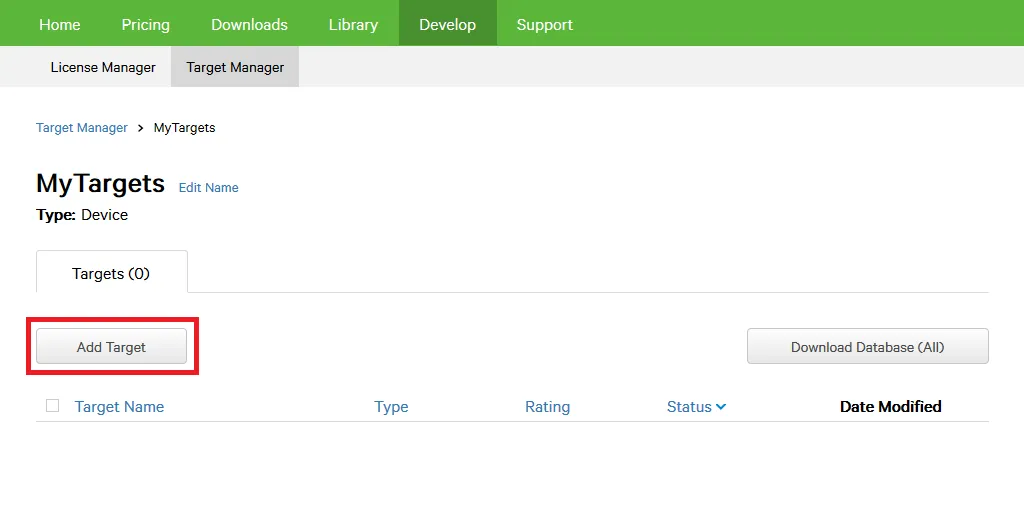1024x530 pixels.
Task: Click the Download Database (All) button
Action: point(867,347)
